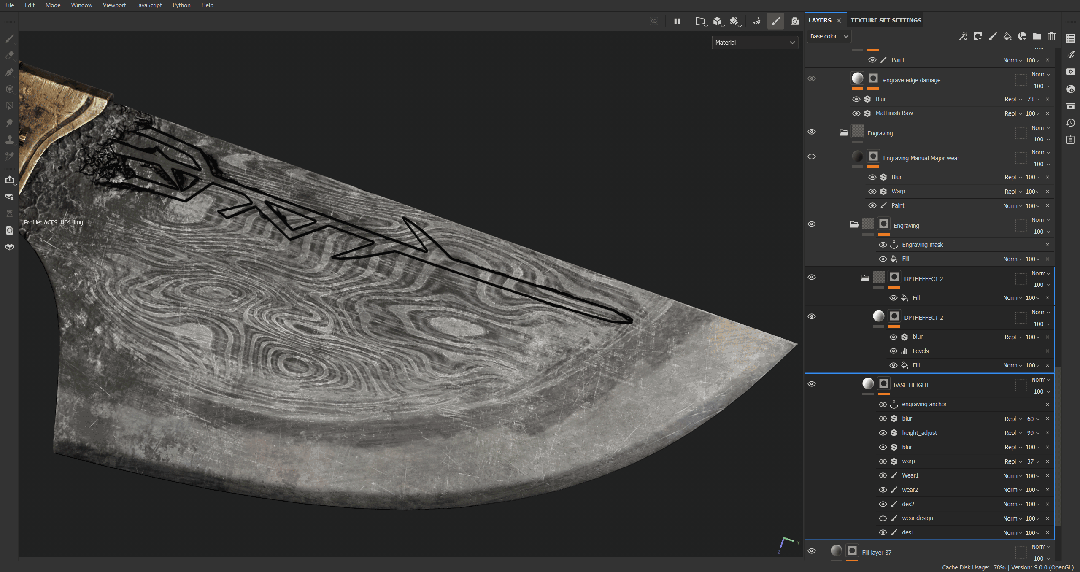Click the Add effect wand icon
Screen dimensions: 1080x572
[x=963, y=36]
